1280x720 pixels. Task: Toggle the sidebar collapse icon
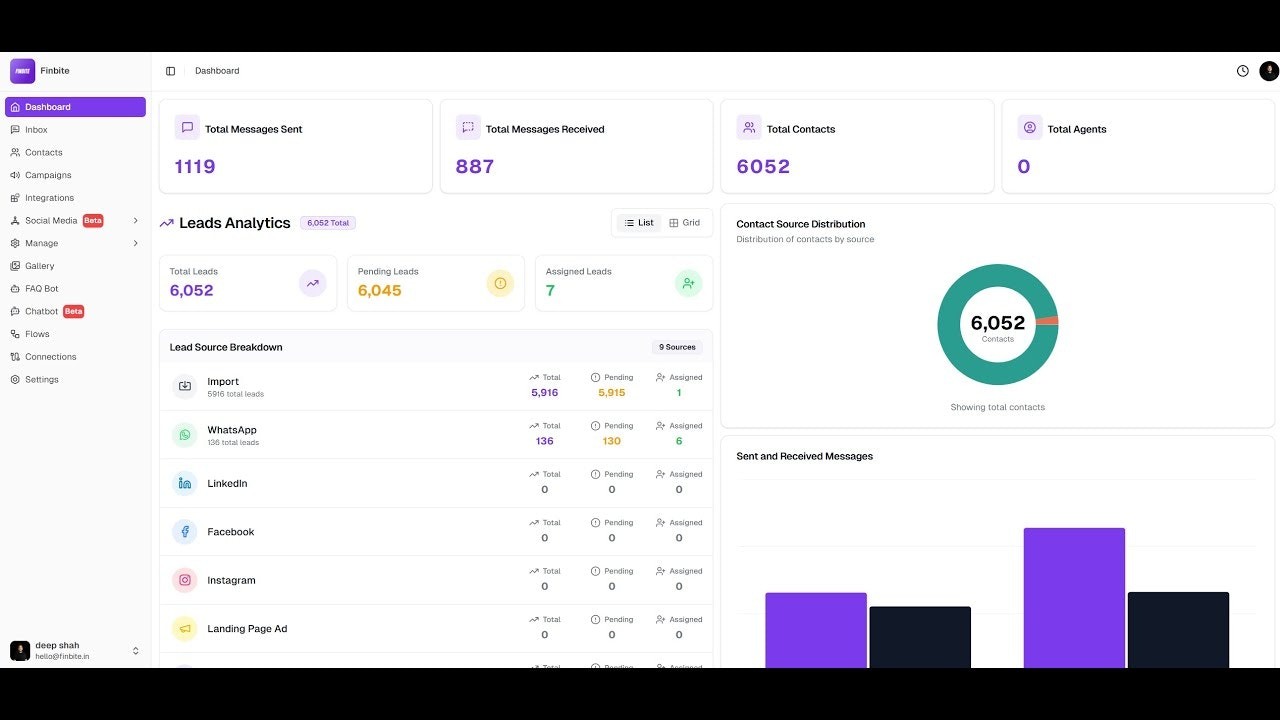[x=170, y=71]
